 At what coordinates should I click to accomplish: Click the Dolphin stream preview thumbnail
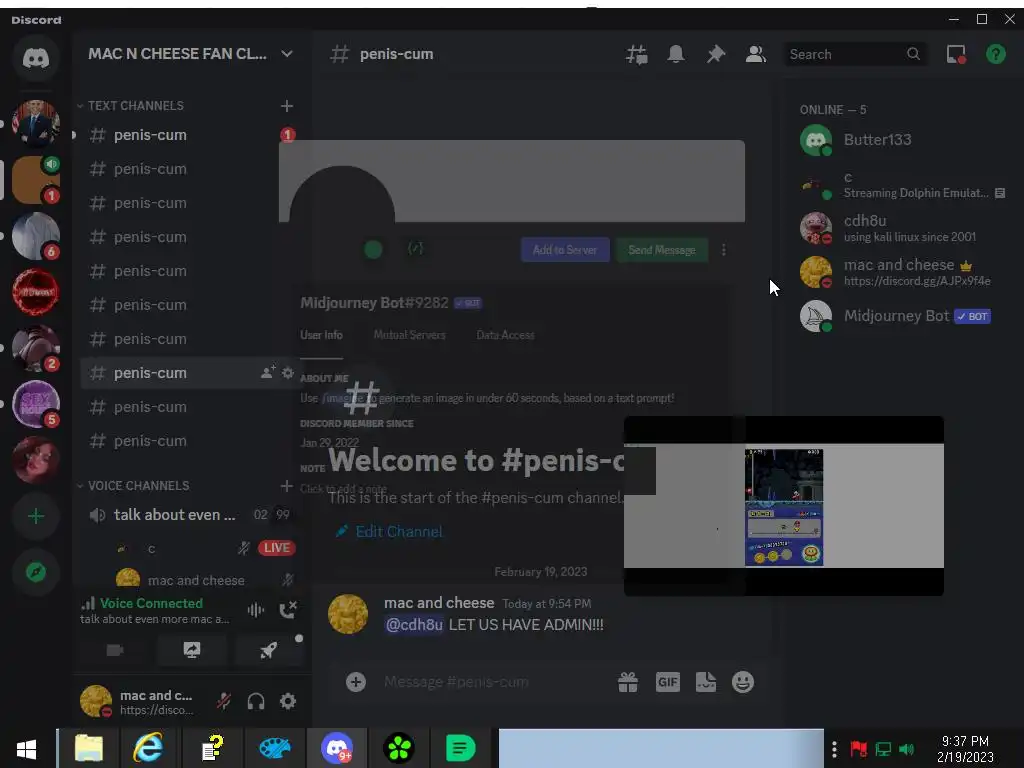click(x=784, y=506)
